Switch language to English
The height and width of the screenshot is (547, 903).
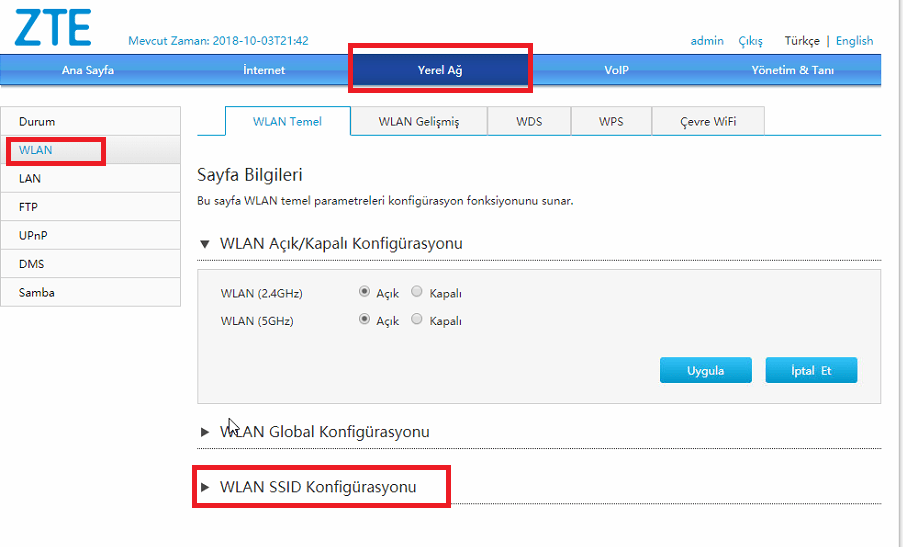pyautogui.click(x=854, y=41)
